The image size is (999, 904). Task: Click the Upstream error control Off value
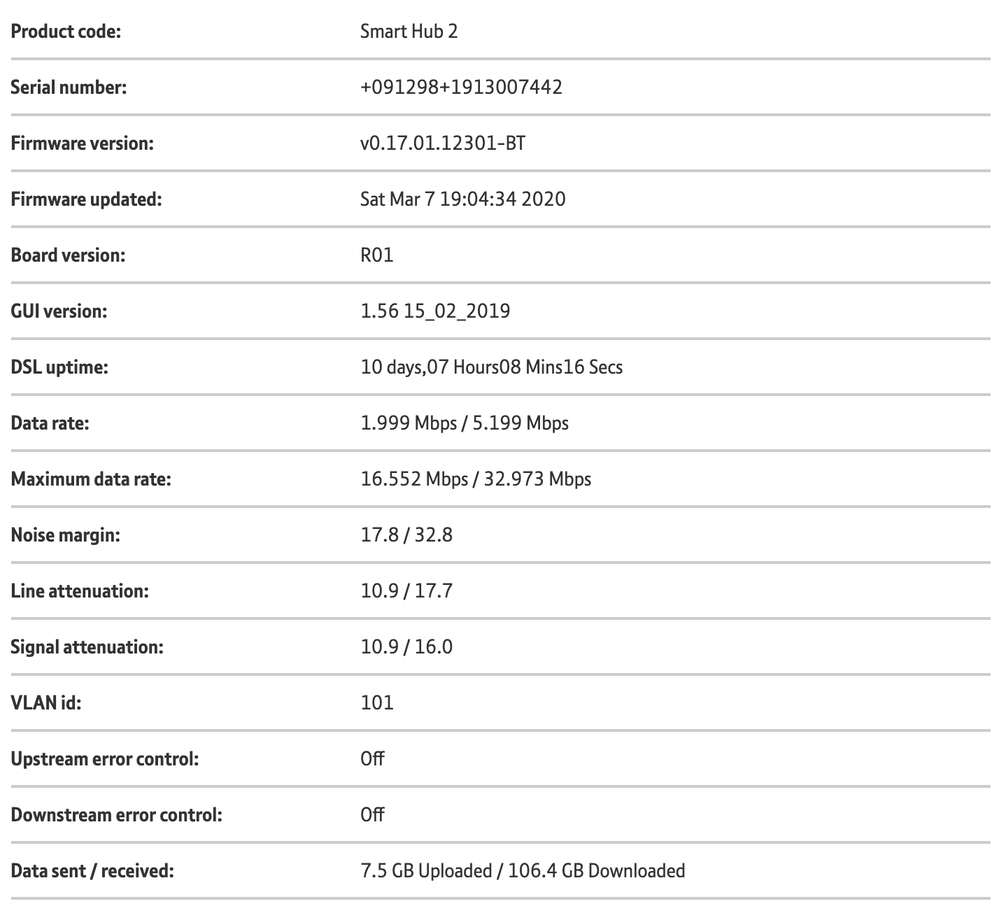coord(372,759)
